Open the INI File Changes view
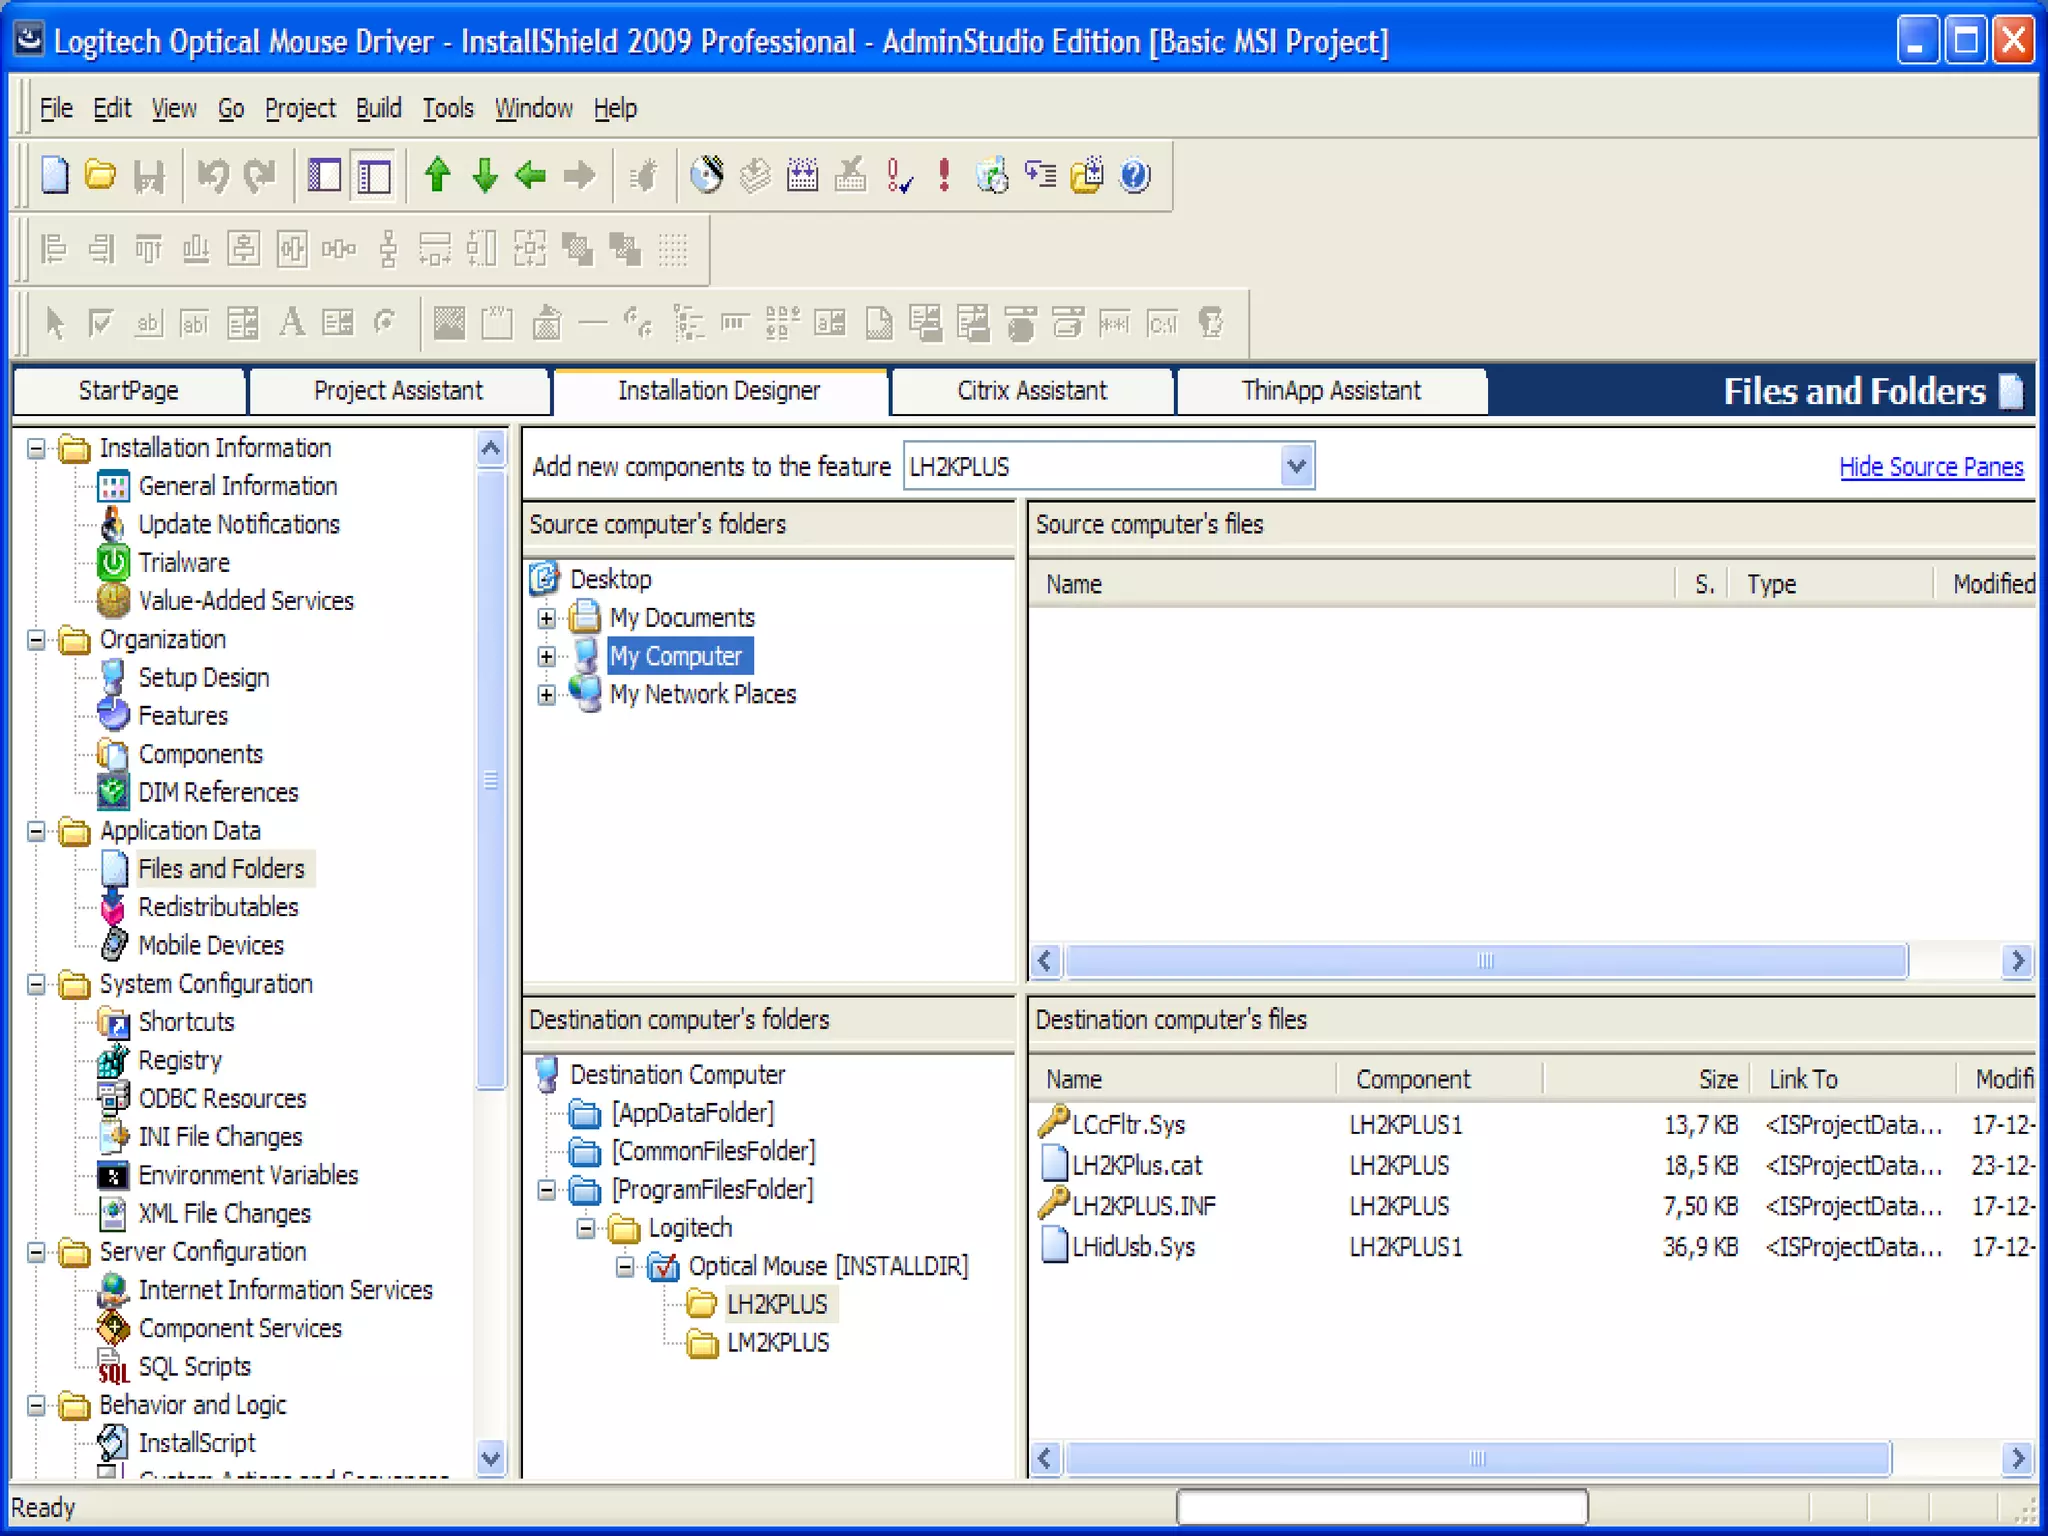Image resolution: width=2048 pixels, height=1536 pixels. tap(220, 1137)
